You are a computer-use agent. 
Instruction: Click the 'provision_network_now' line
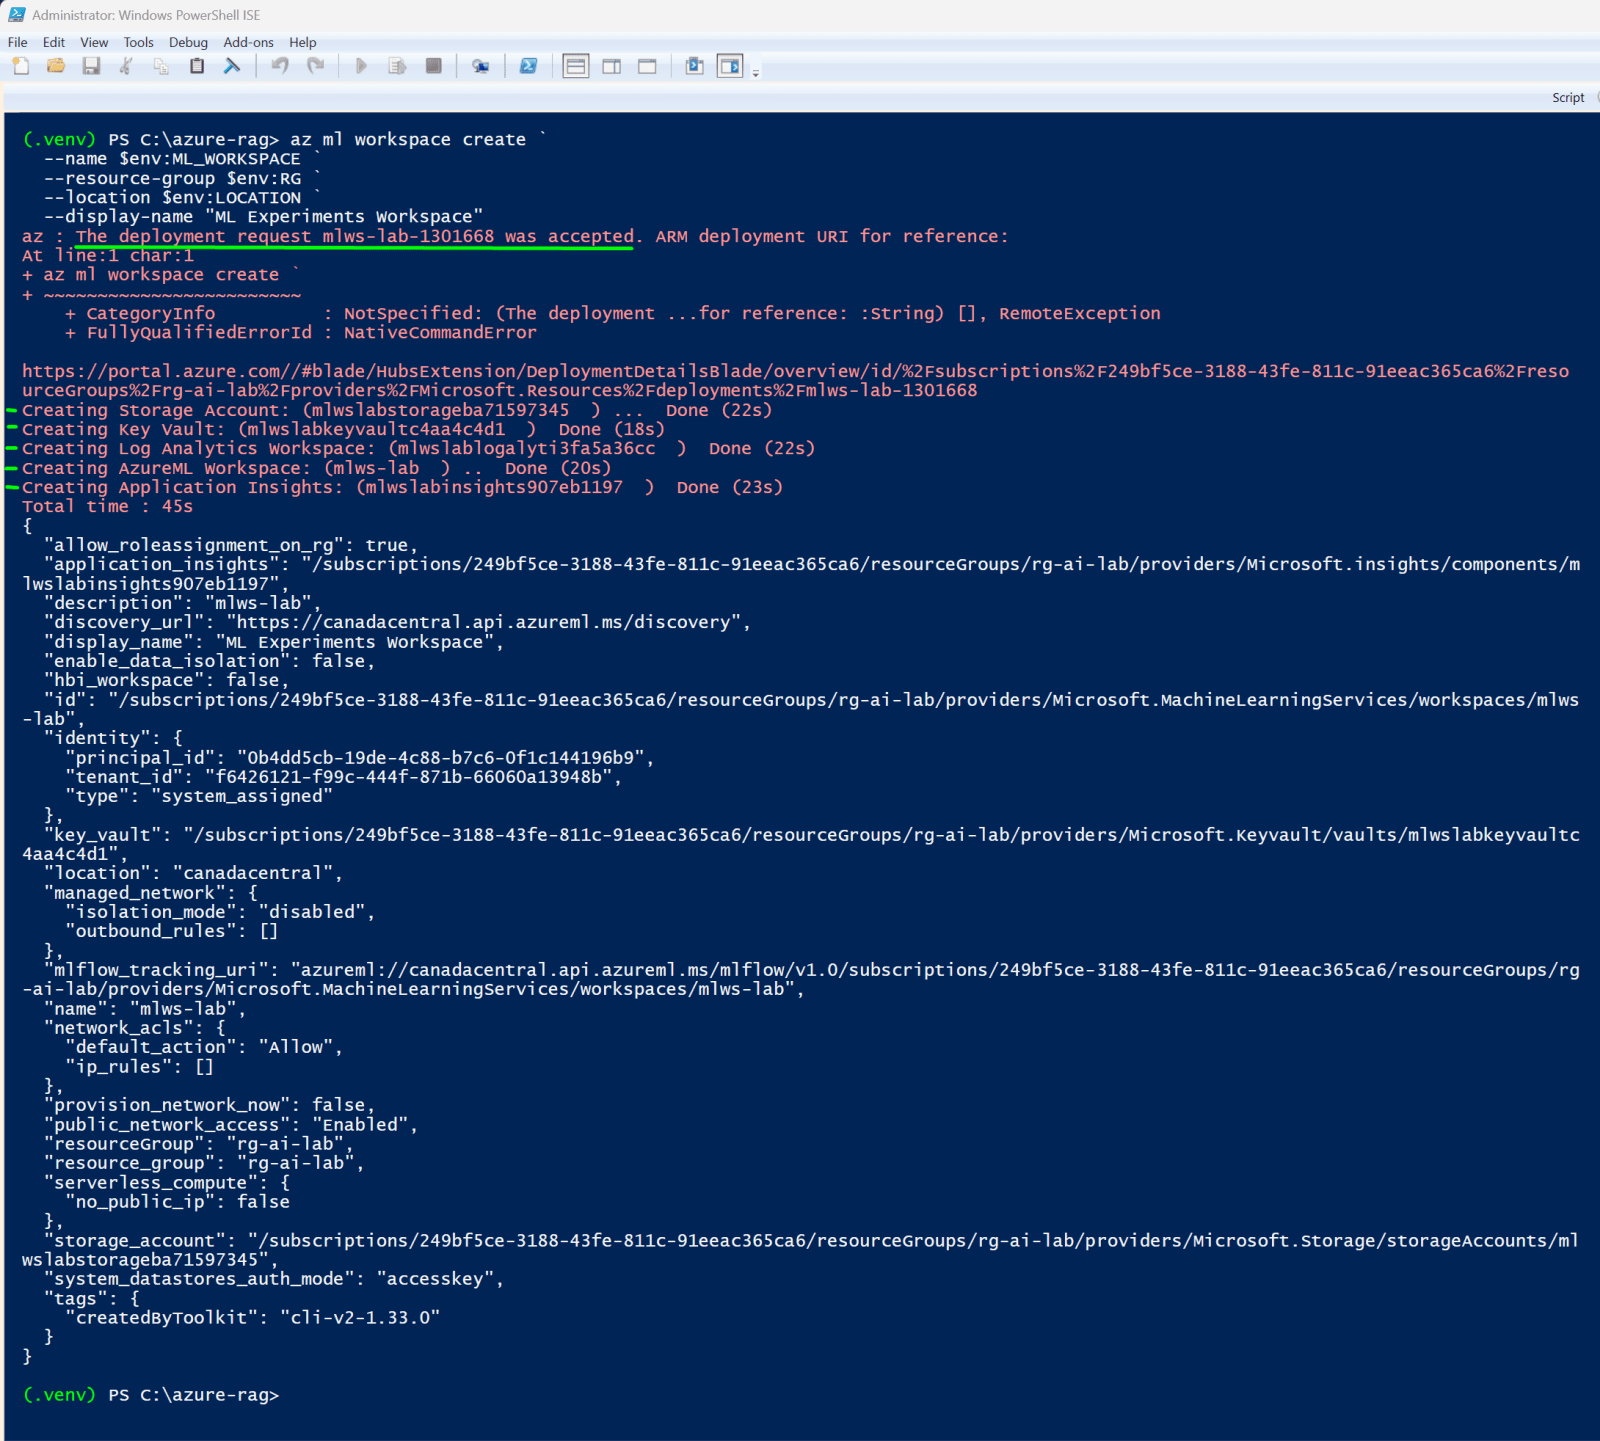click(209, 1105)
